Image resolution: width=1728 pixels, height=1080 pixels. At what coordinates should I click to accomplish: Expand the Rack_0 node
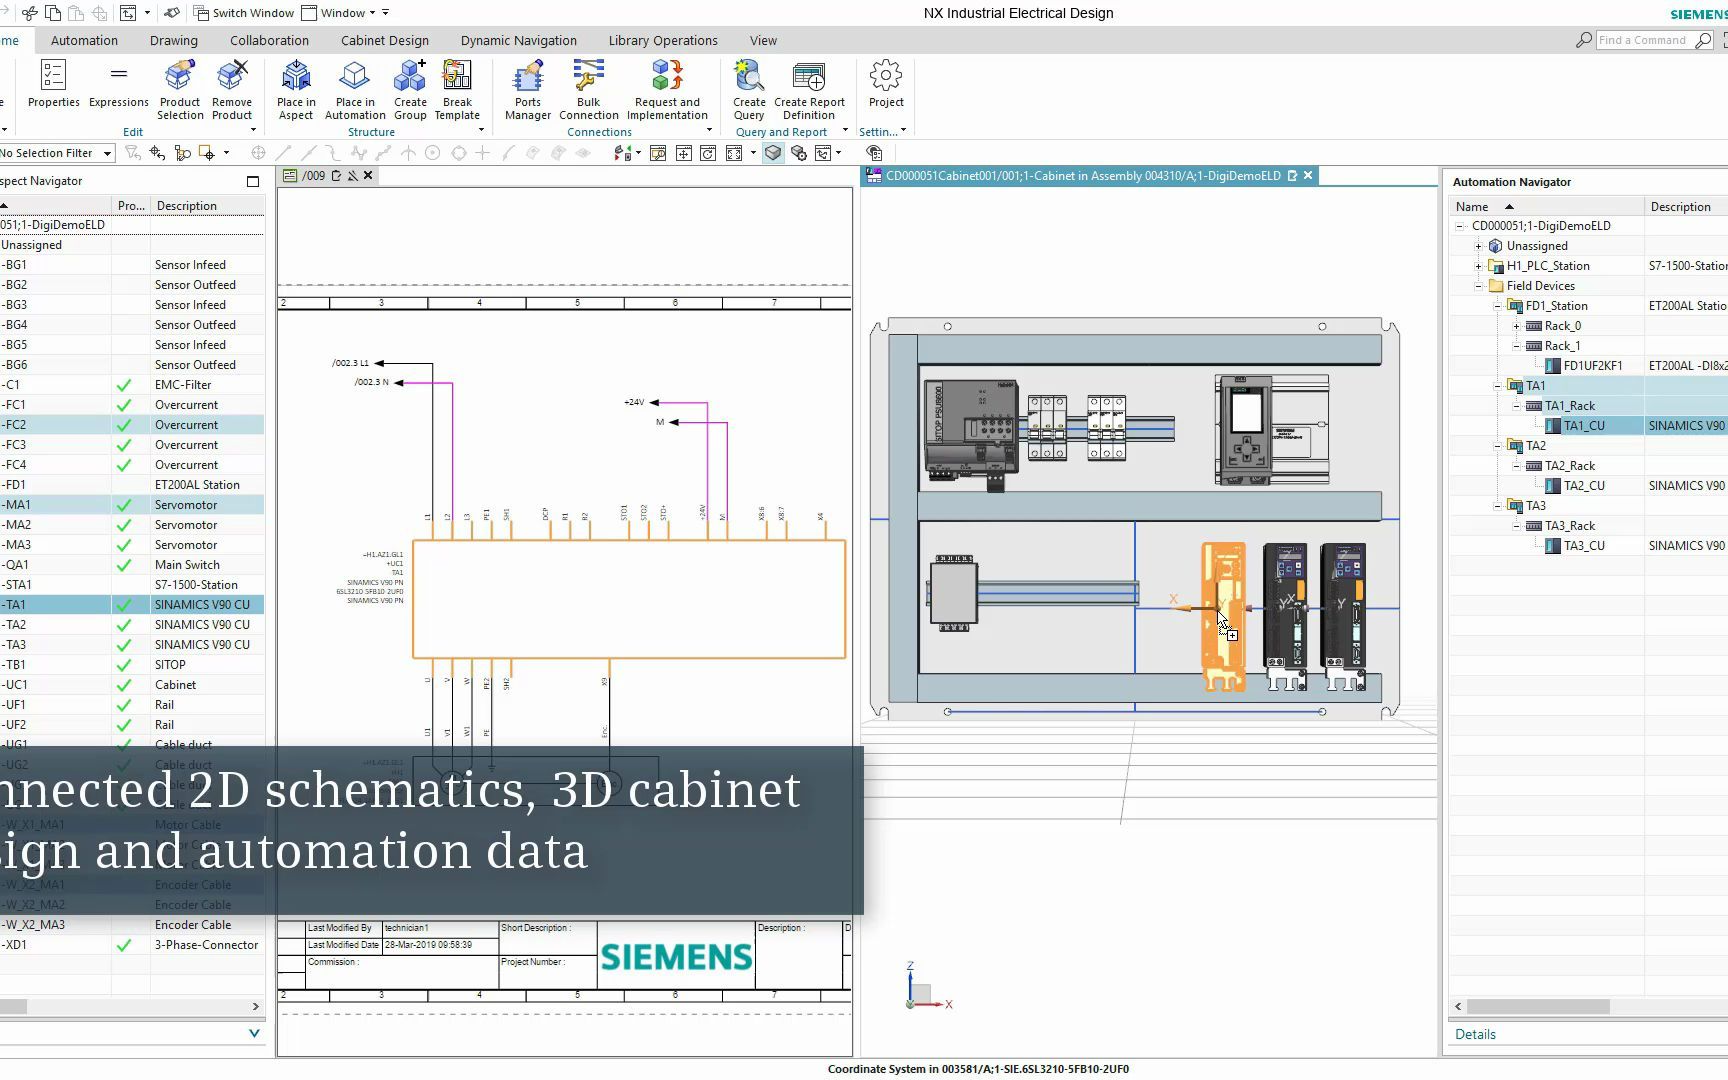point(1516,326)
